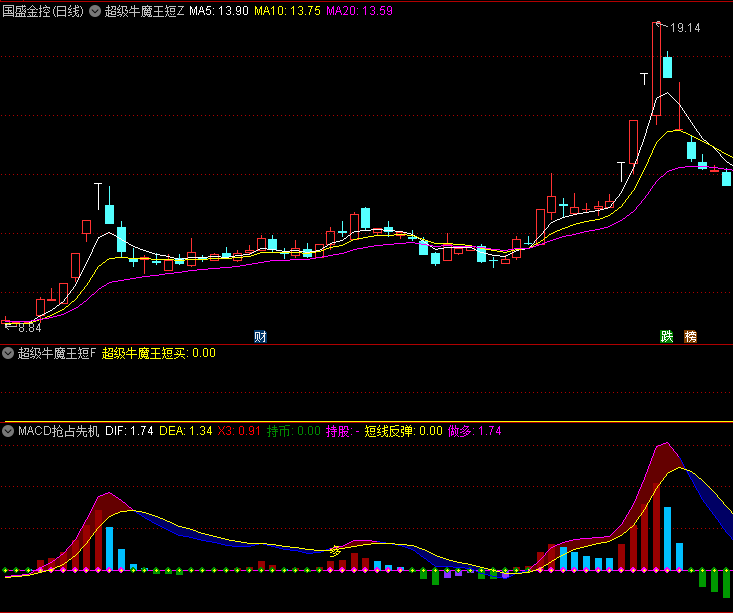Image resolution: width=733 pixels, height=613 pixels.
Task: Click the tall red candle at 19.14 peak
Action: (x=656, y=70)
